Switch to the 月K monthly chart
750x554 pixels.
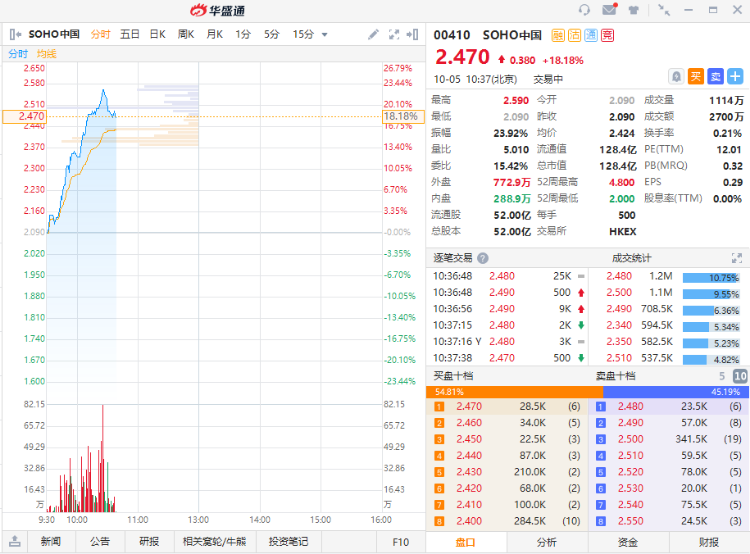point(214,34)
